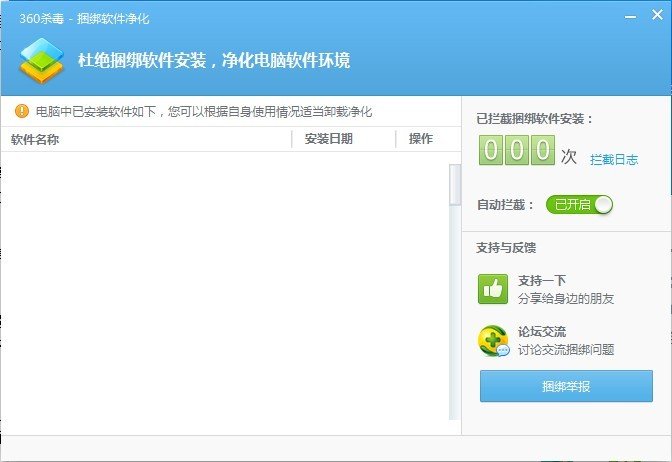Click 分享给身边的朋友 text
Image resolution: width=672 pixels, height=462 pixels.
click(x=566, y=298)
